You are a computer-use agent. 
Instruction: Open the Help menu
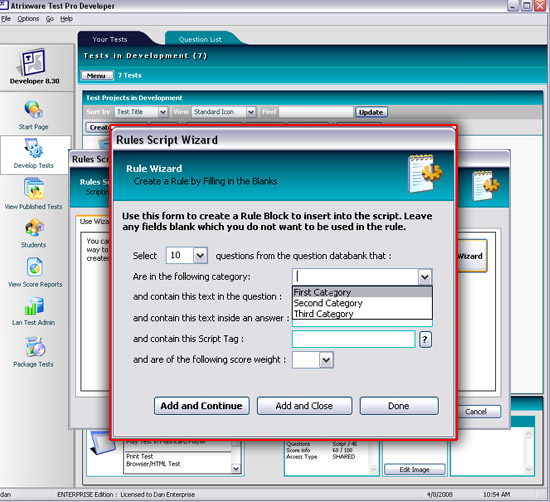(x=66, y=19)
